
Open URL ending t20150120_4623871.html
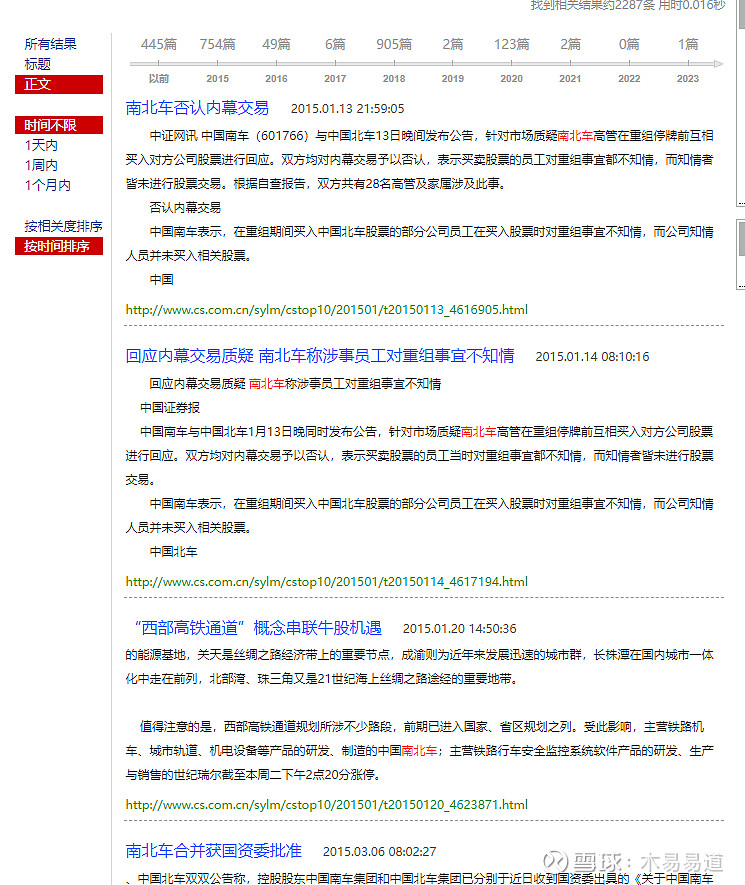pyautogui.click(x=326, y=805)
